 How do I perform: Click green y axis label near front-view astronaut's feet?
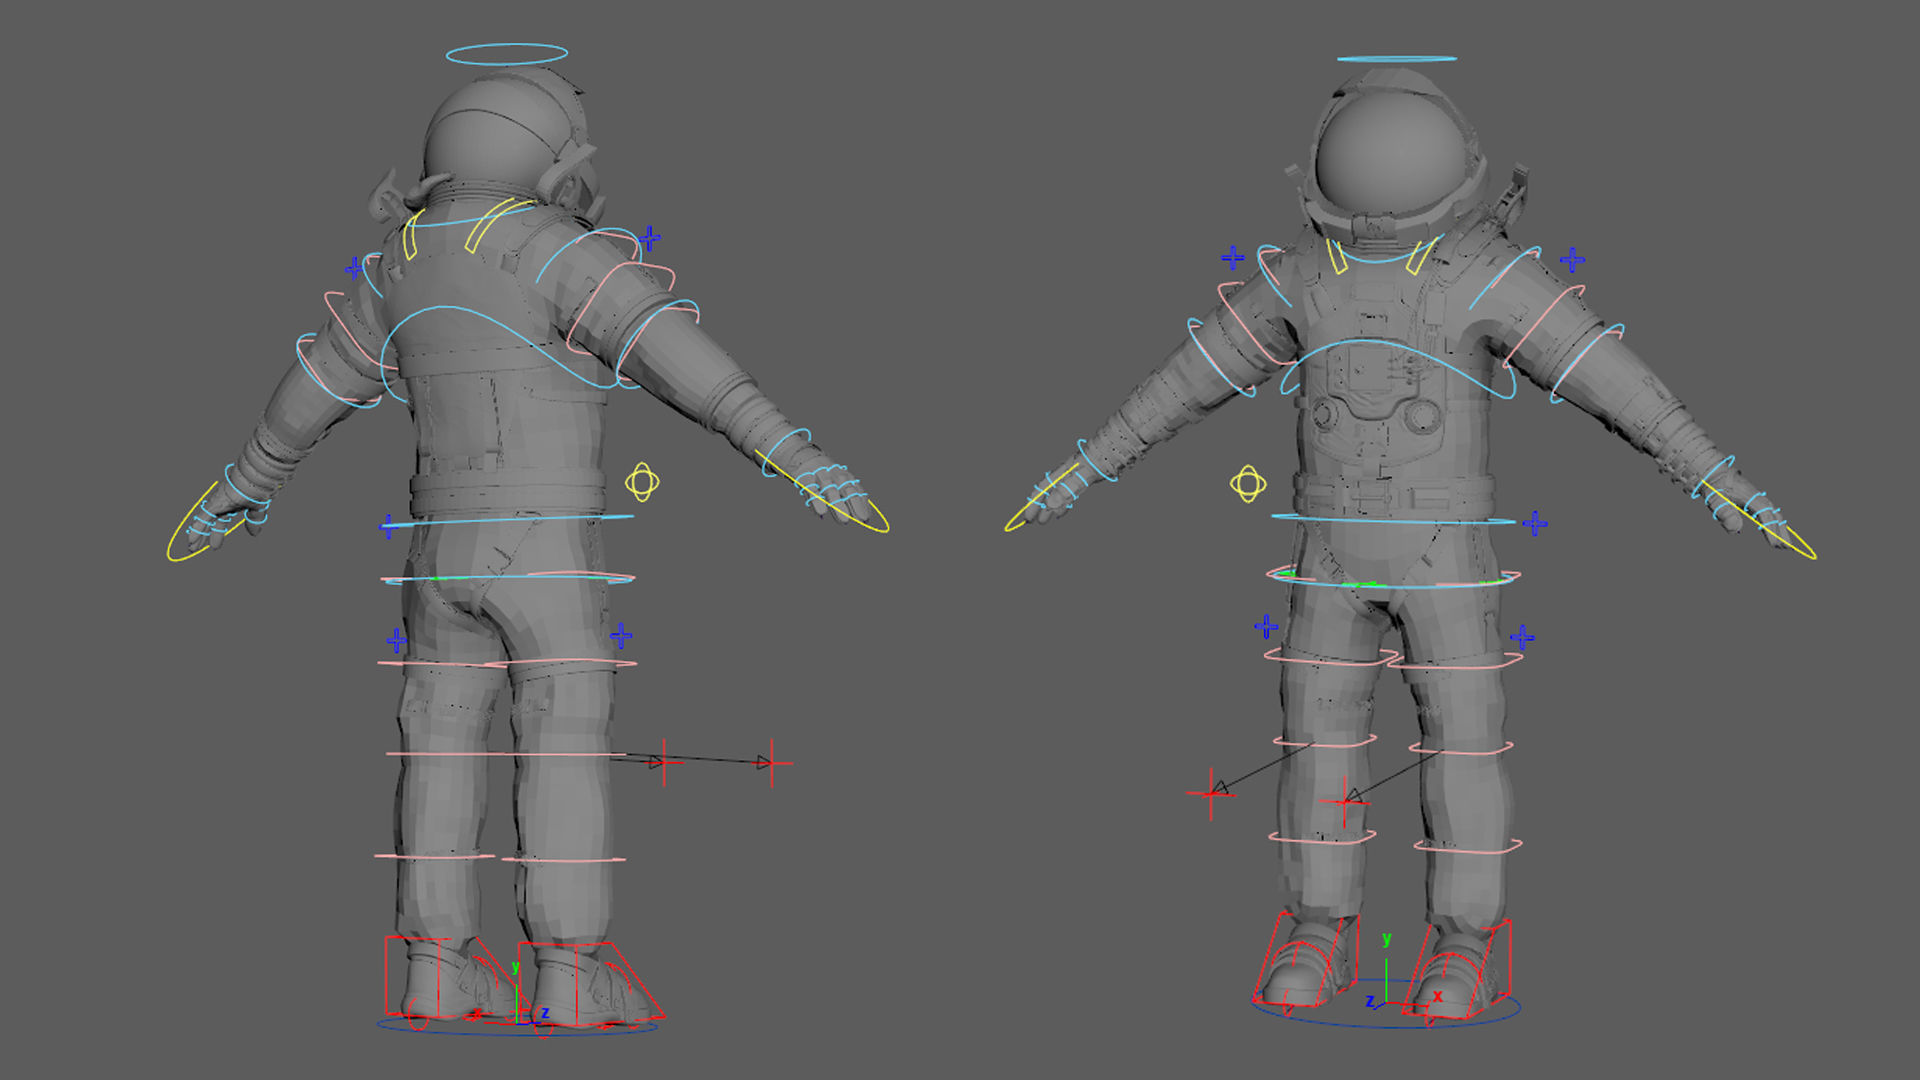1387,939
